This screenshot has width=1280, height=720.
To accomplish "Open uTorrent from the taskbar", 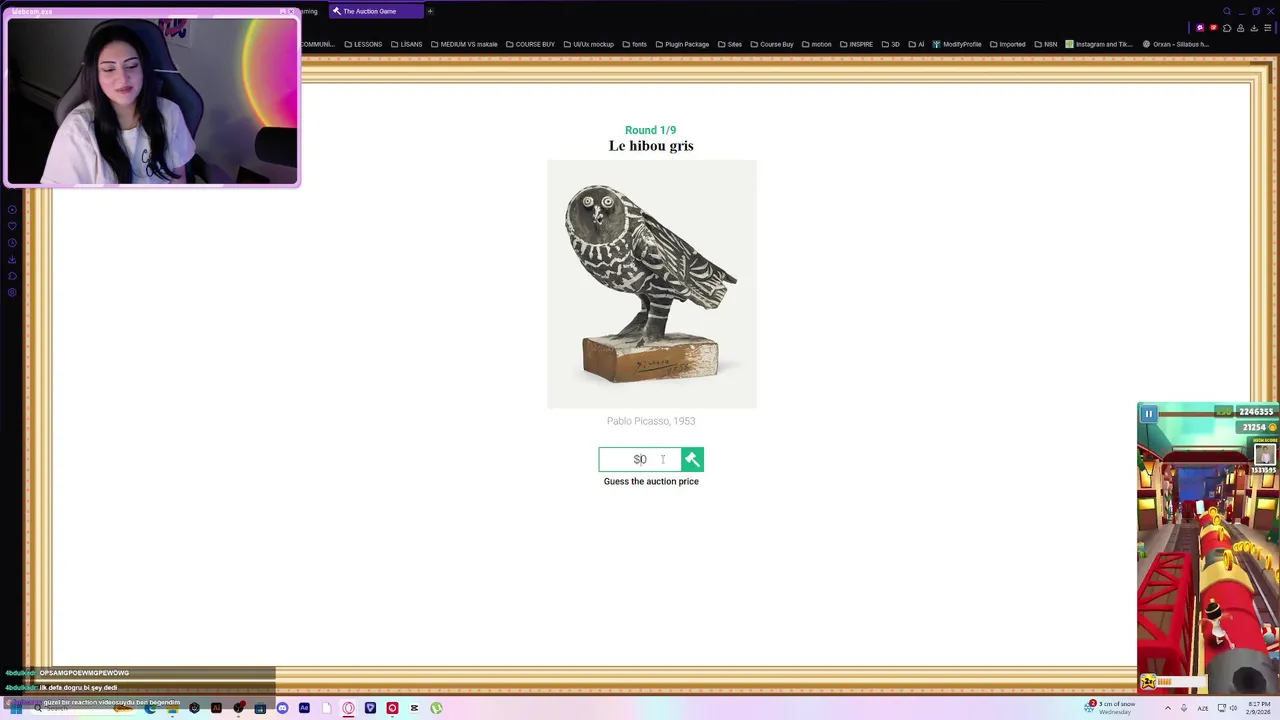I will click(436, 708).
